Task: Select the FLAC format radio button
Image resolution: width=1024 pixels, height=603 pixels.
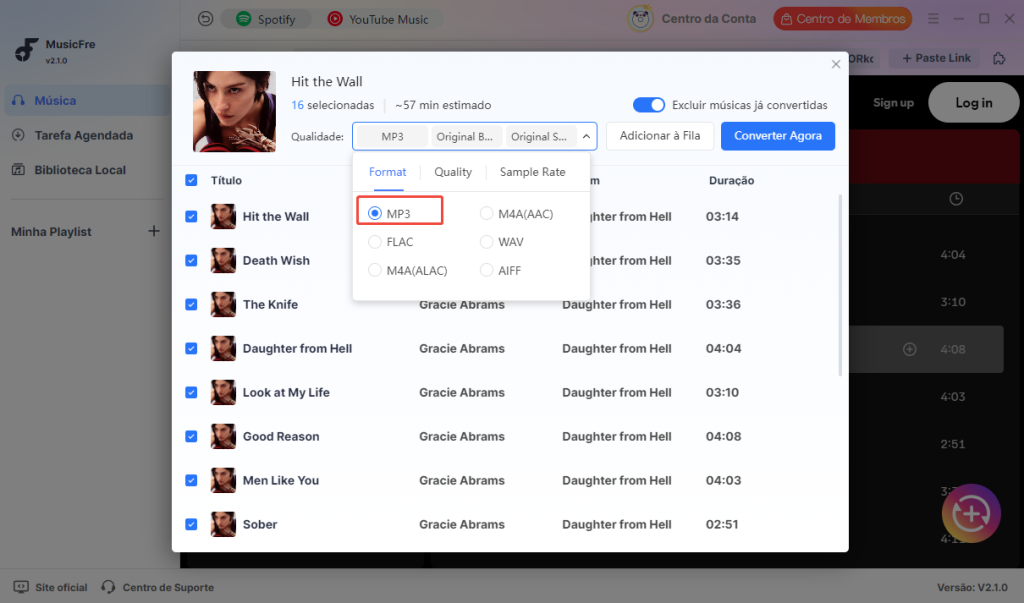Action: tap(374, 242)
